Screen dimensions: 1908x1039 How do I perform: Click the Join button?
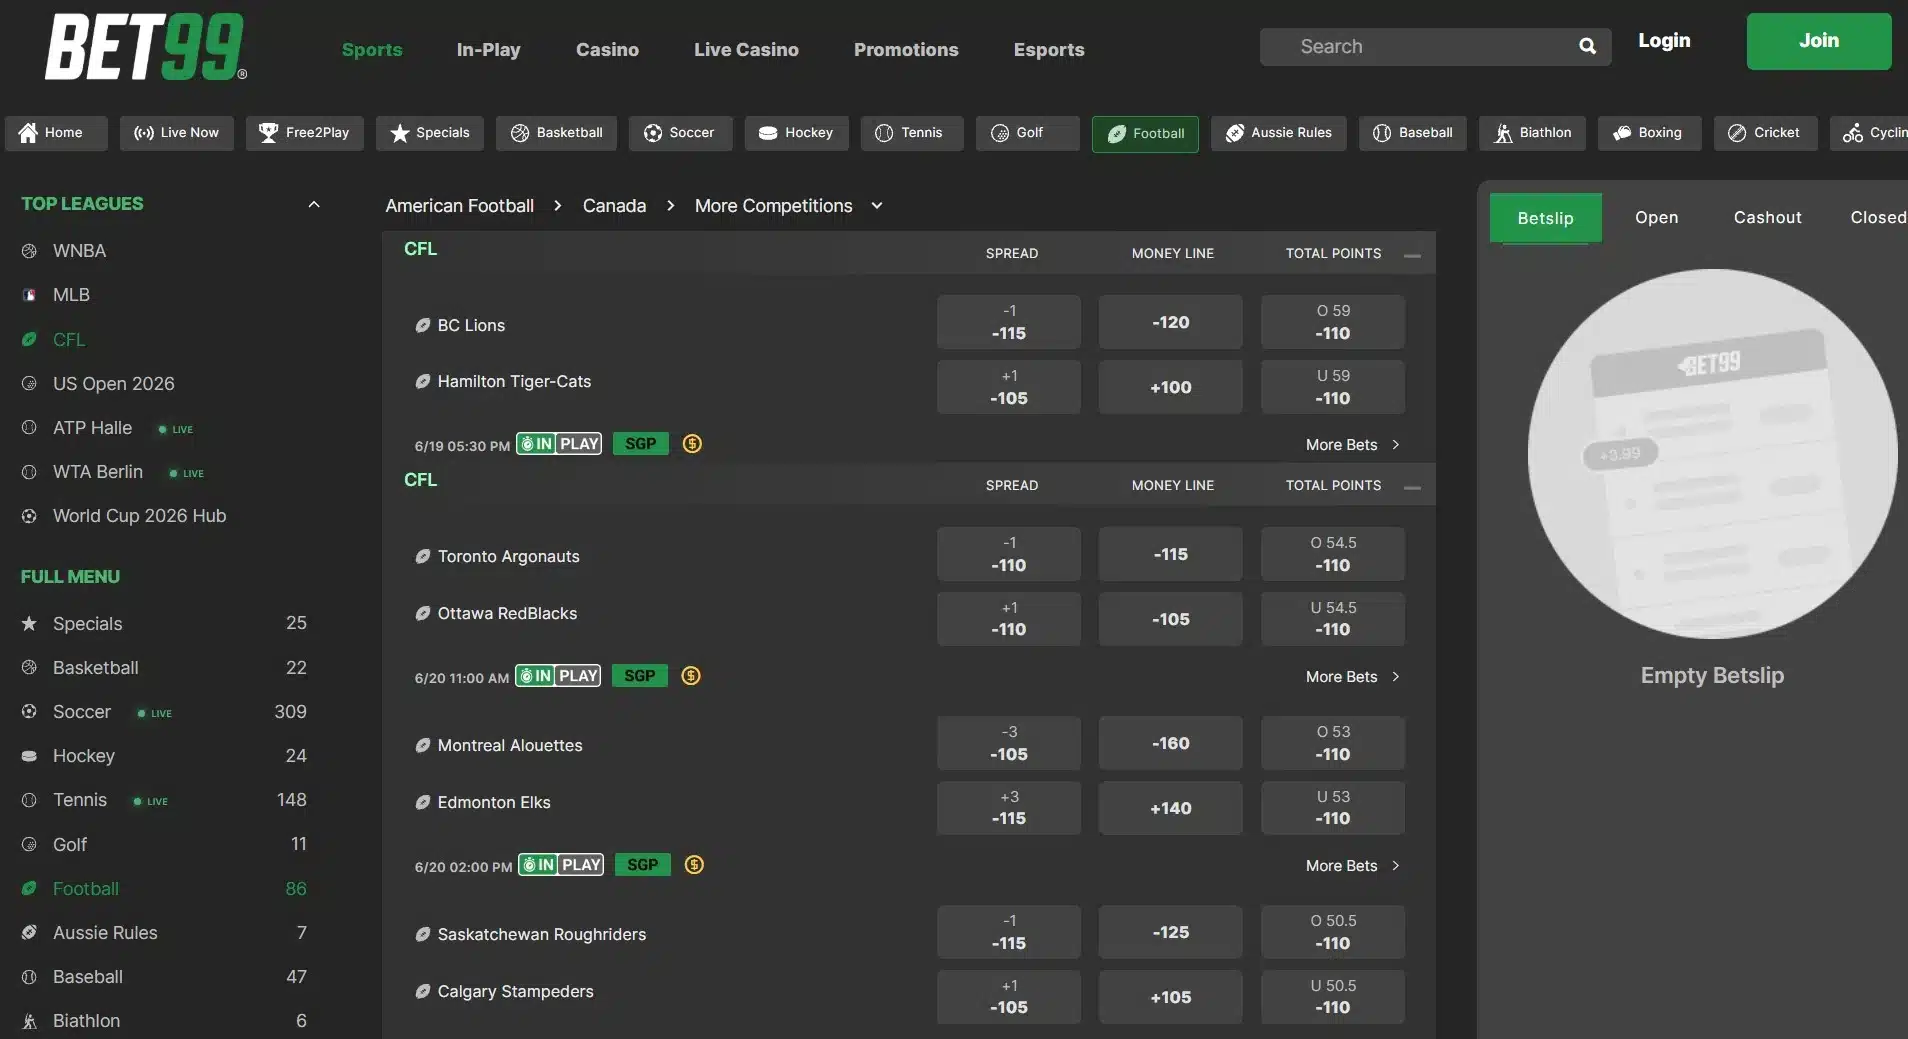[1819, 41]
